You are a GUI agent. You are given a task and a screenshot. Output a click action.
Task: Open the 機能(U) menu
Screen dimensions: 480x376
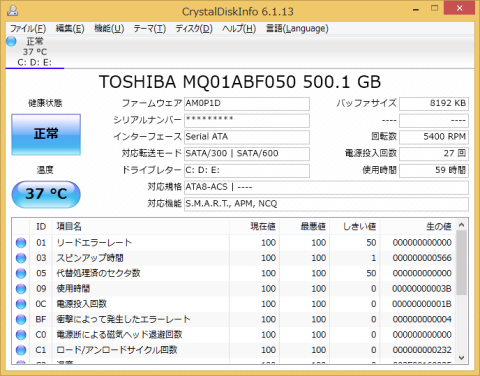[109, 29]
